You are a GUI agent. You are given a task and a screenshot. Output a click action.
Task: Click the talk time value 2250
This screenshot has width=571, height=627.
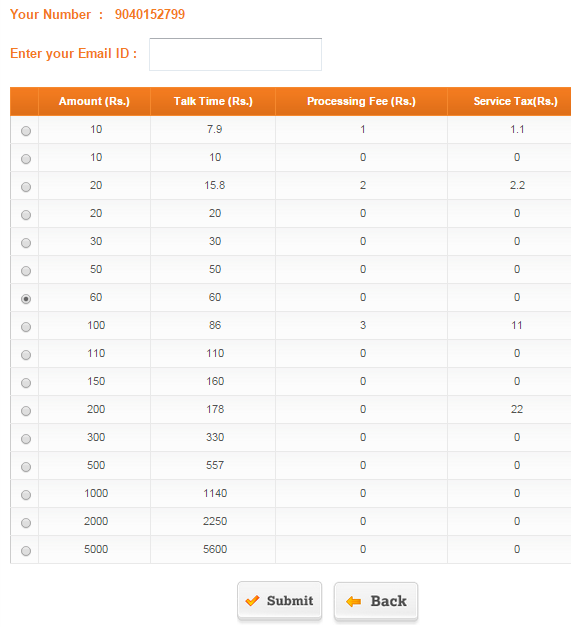click(x=215, y=521)
